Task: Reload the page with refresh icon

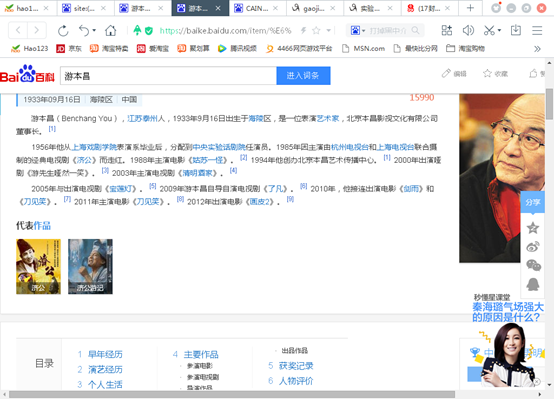Action: pos(63,31)
